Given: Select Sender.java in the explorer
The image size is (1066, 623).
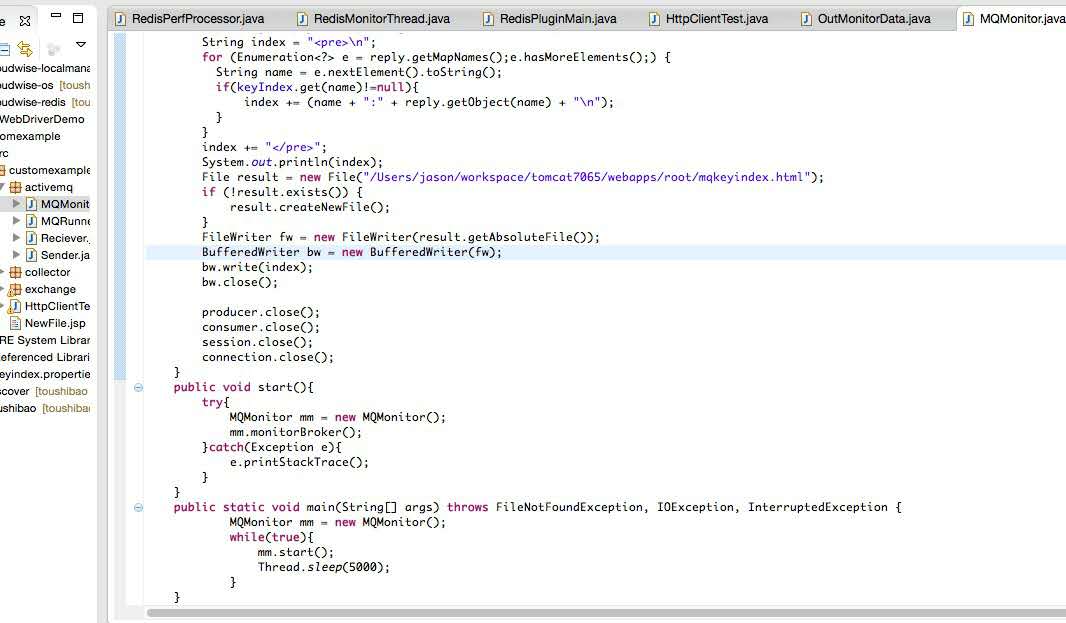Looking at the screenshot, I should (x=65, y=255).
